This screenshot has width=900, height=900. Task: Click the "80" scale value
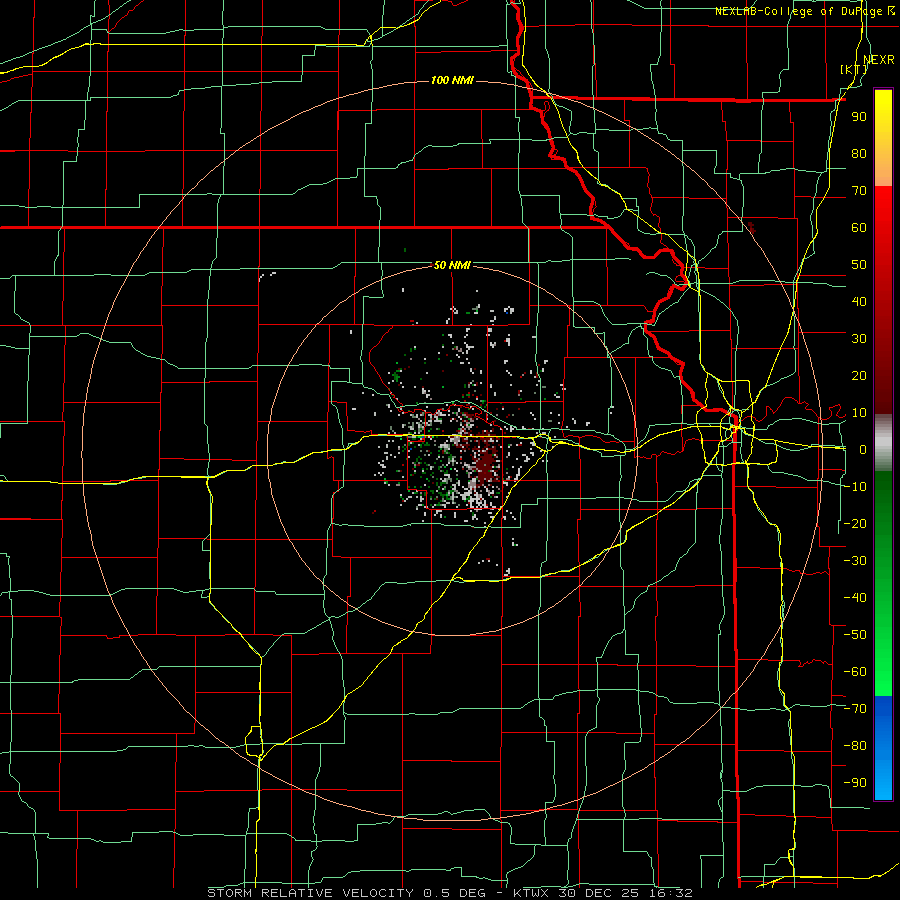pos(859,154)
